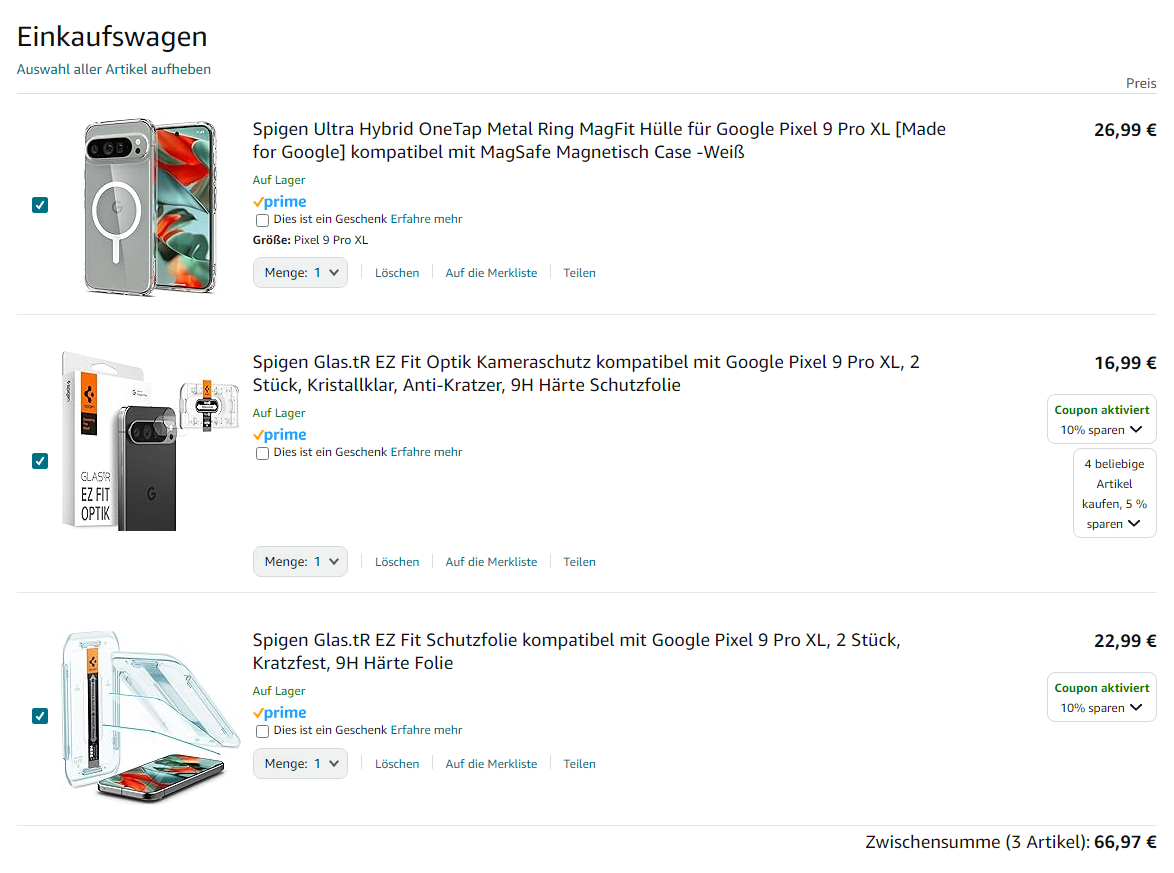
Task: Click the Spigen Ultra Hybrid case product image
Action: point(150,206)
